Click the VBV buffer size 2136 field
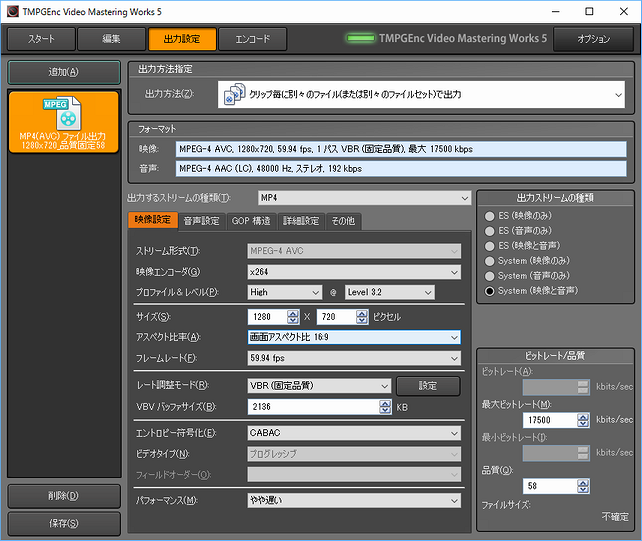This screenshot has width=642, height=541. [314, 407]
